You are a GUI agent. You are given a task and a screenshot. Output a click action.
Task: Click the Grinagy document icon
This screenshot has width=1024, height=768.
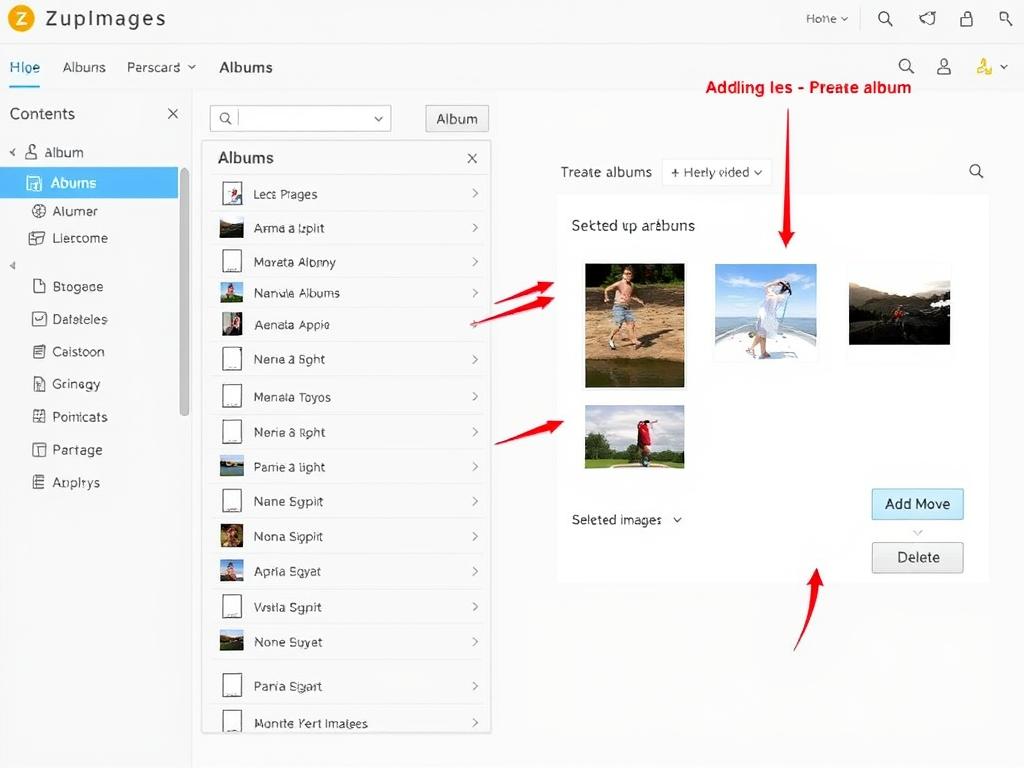(x=39, y=384)
